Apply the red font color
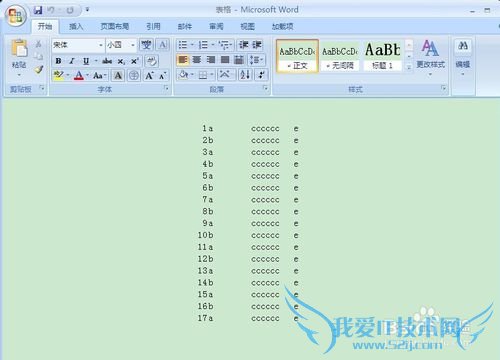The image size is (500, 360). 79,75
